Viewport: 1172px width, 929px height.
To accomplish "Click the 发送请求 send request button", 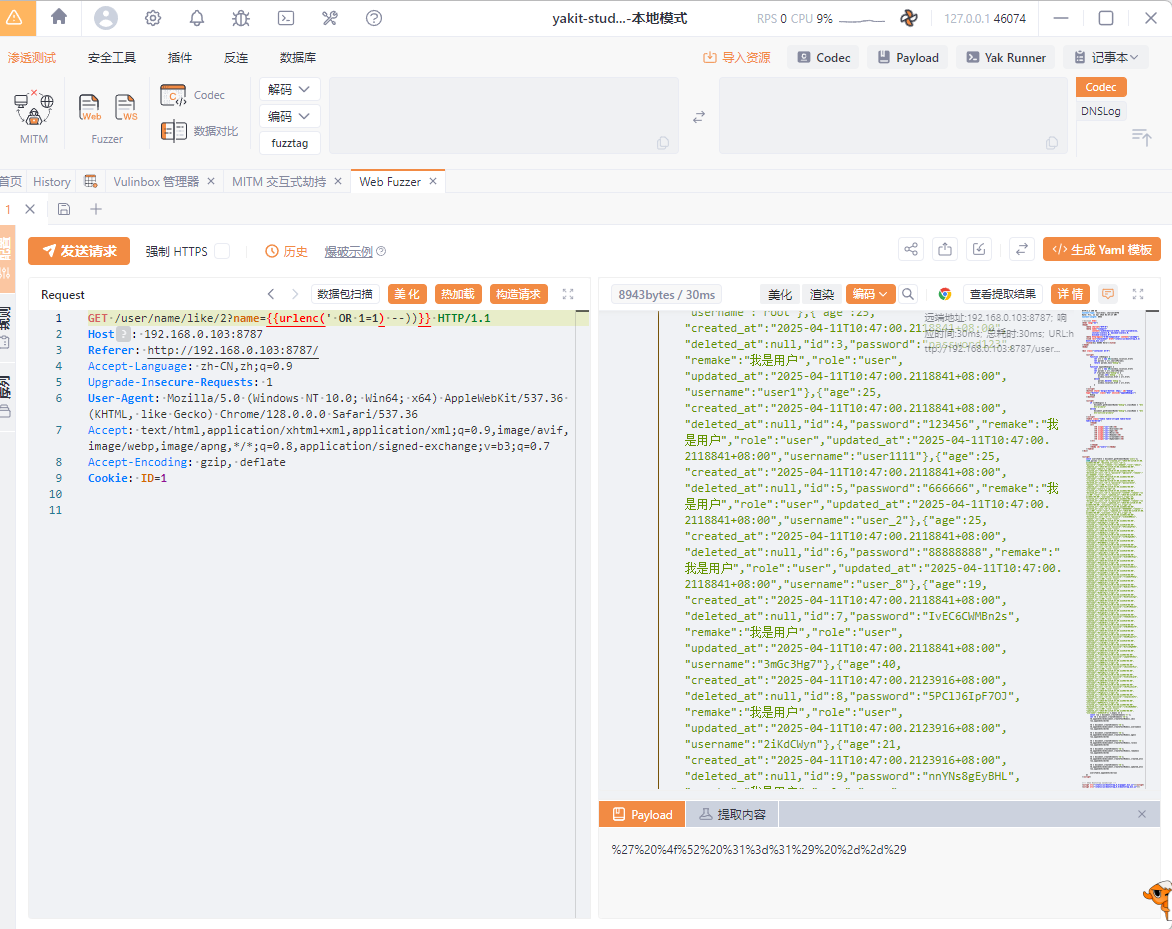I will click(79, 251).
